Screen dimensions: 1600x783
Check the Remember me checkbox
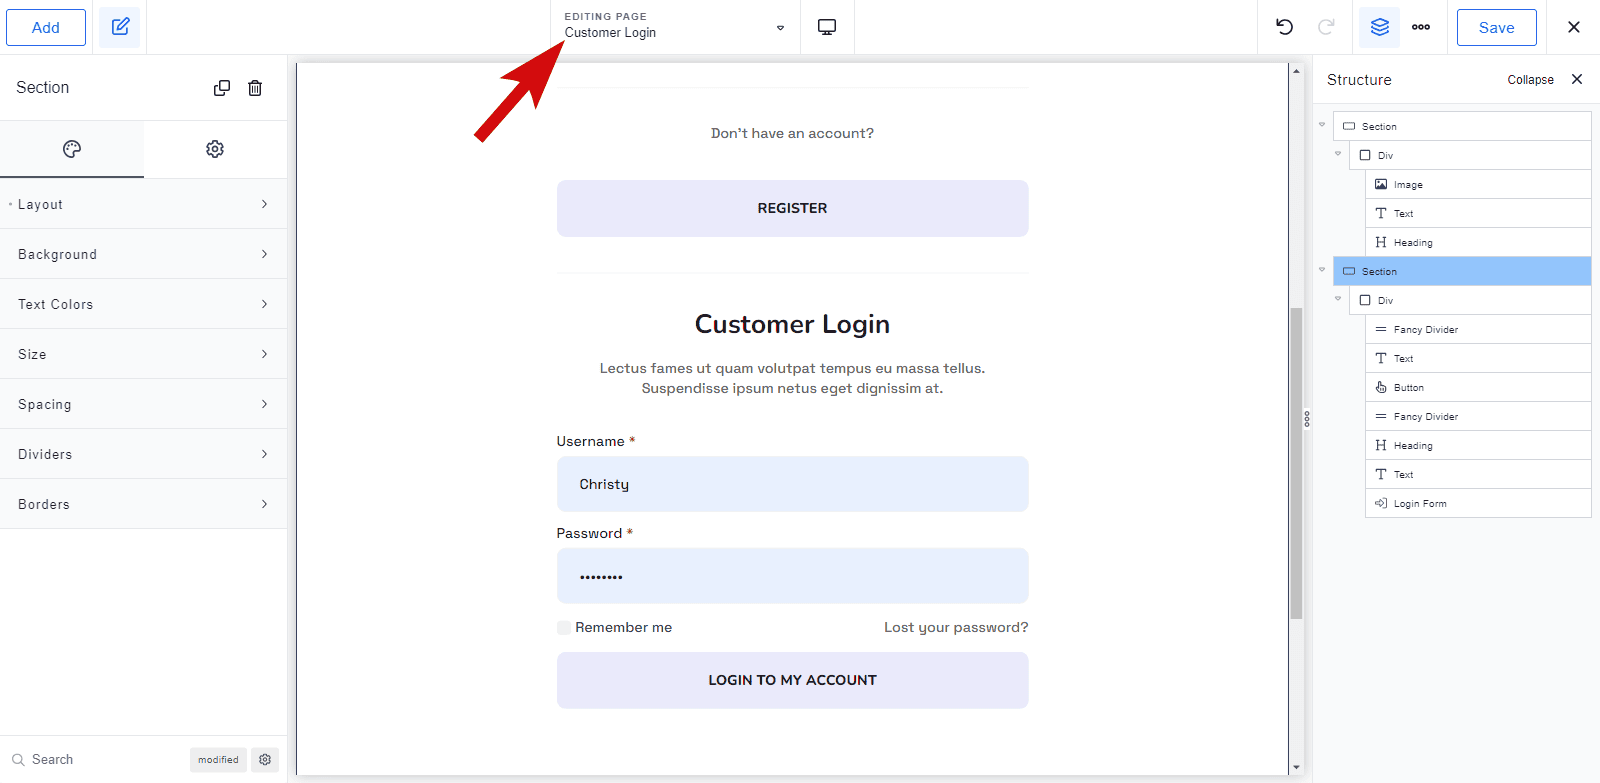(x=564, y=628)
